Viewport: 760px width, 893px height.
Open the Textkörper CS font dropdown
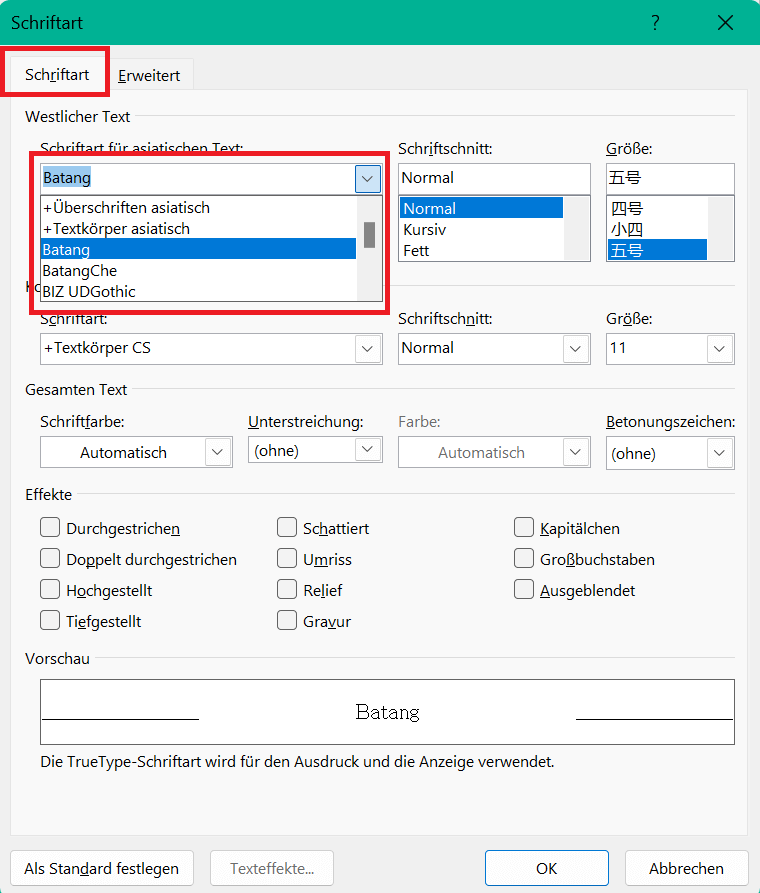click(368, 349)
